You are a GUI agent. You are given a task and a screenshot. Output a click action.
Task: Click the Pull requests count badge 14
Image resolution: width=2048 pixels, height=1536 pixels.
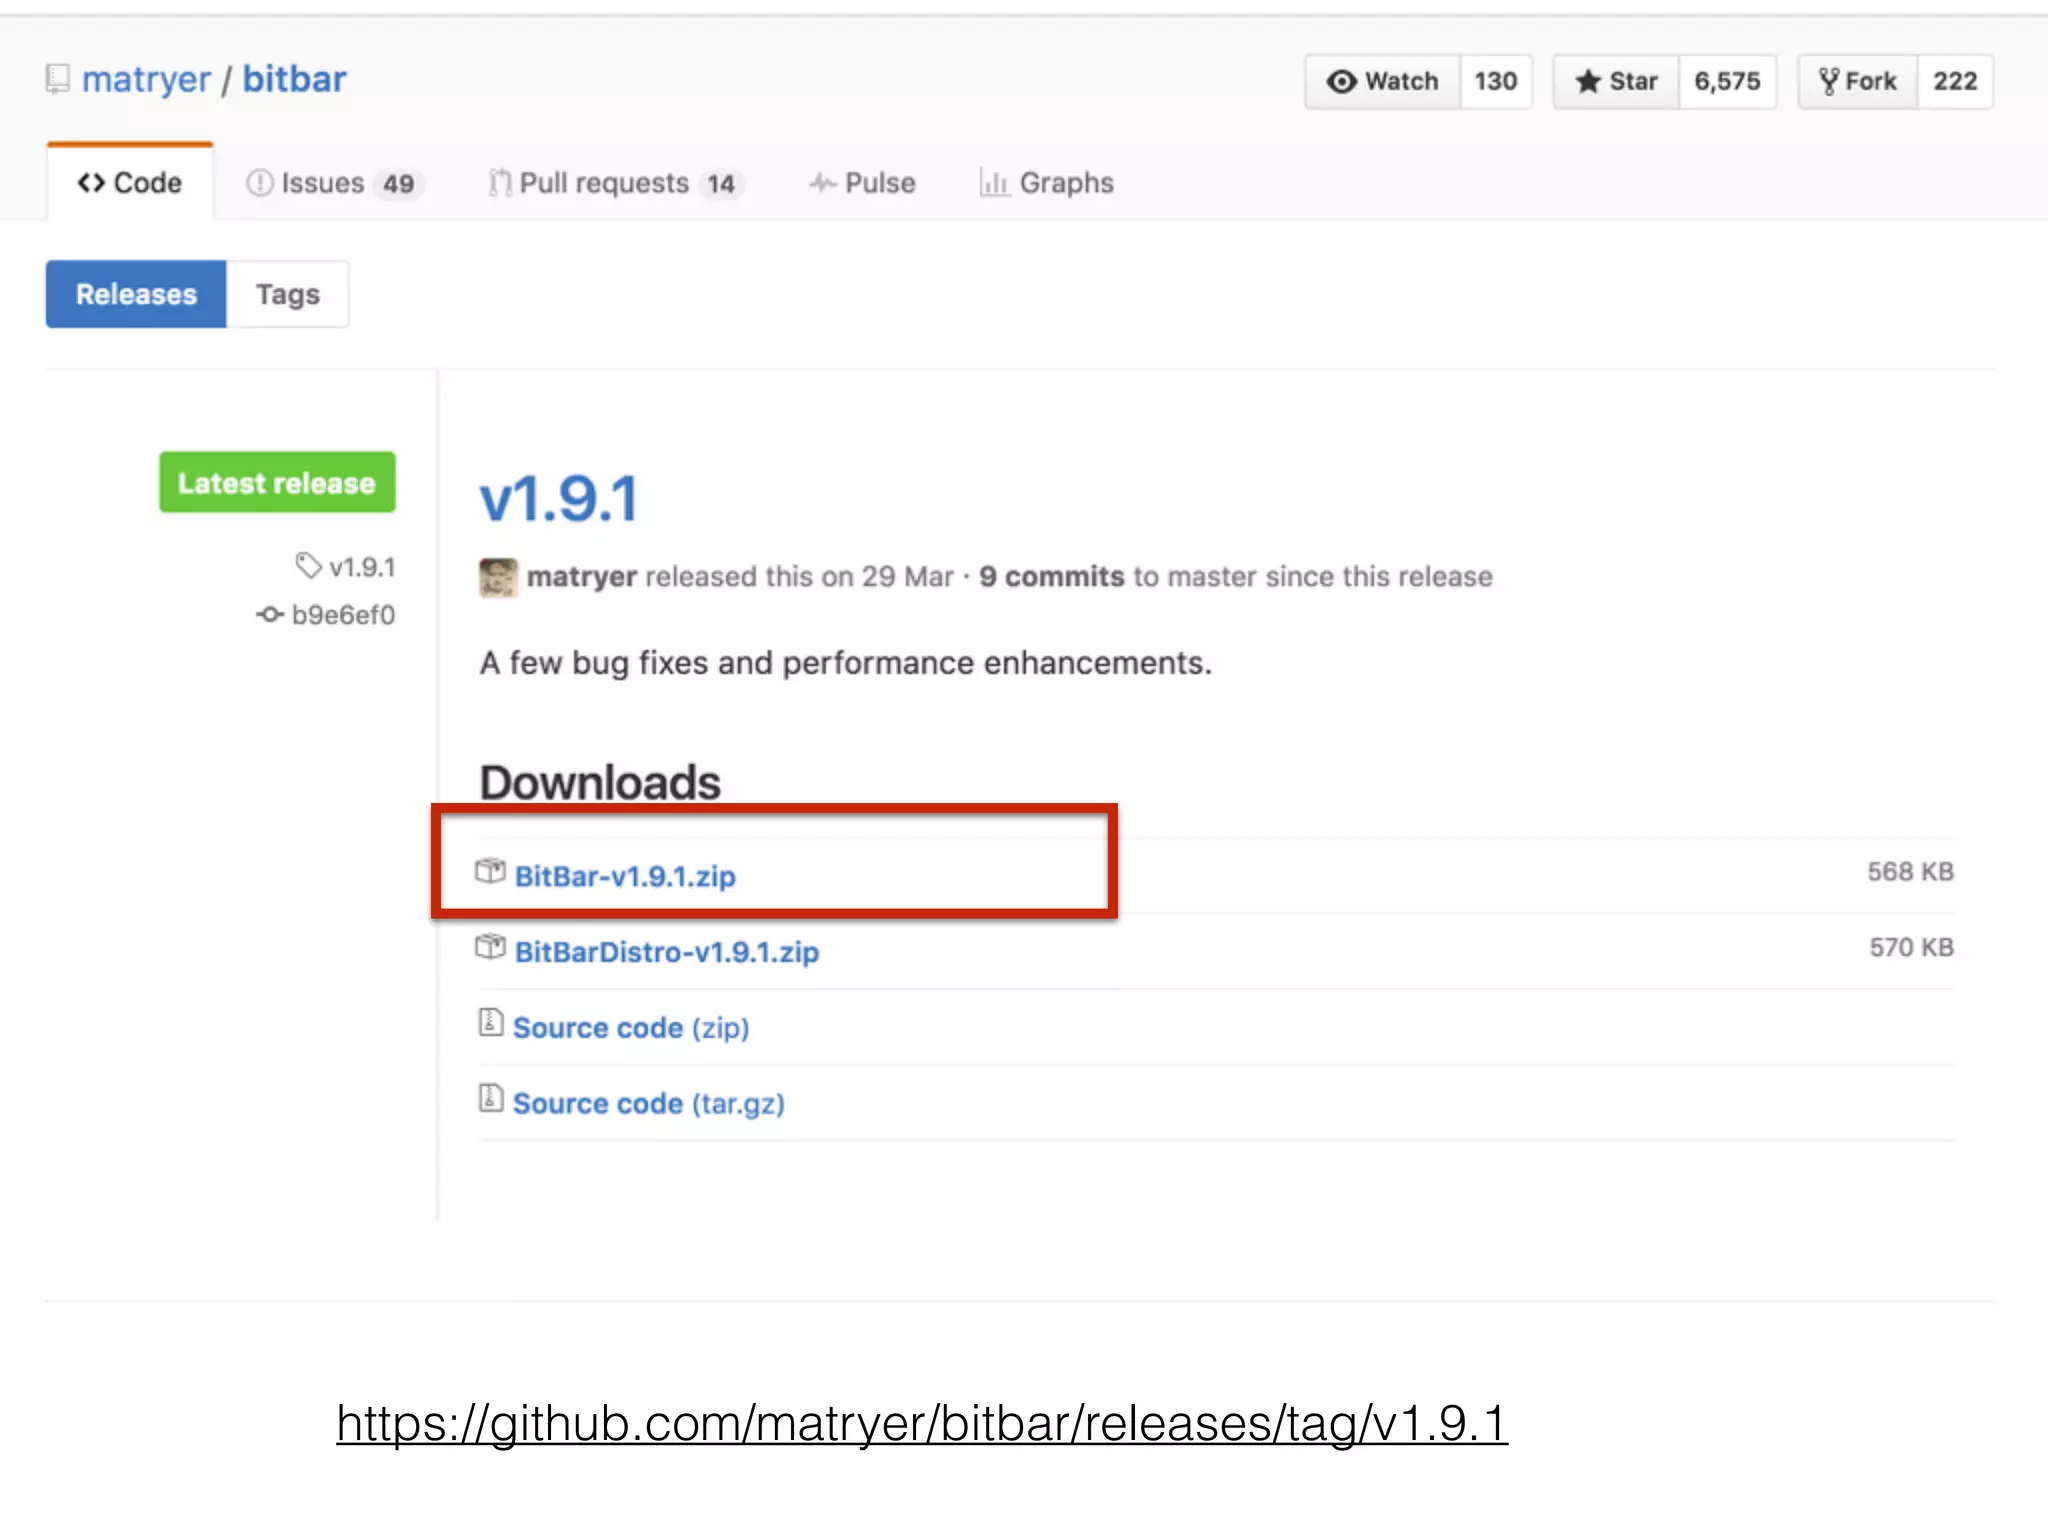tap(721, 184)
